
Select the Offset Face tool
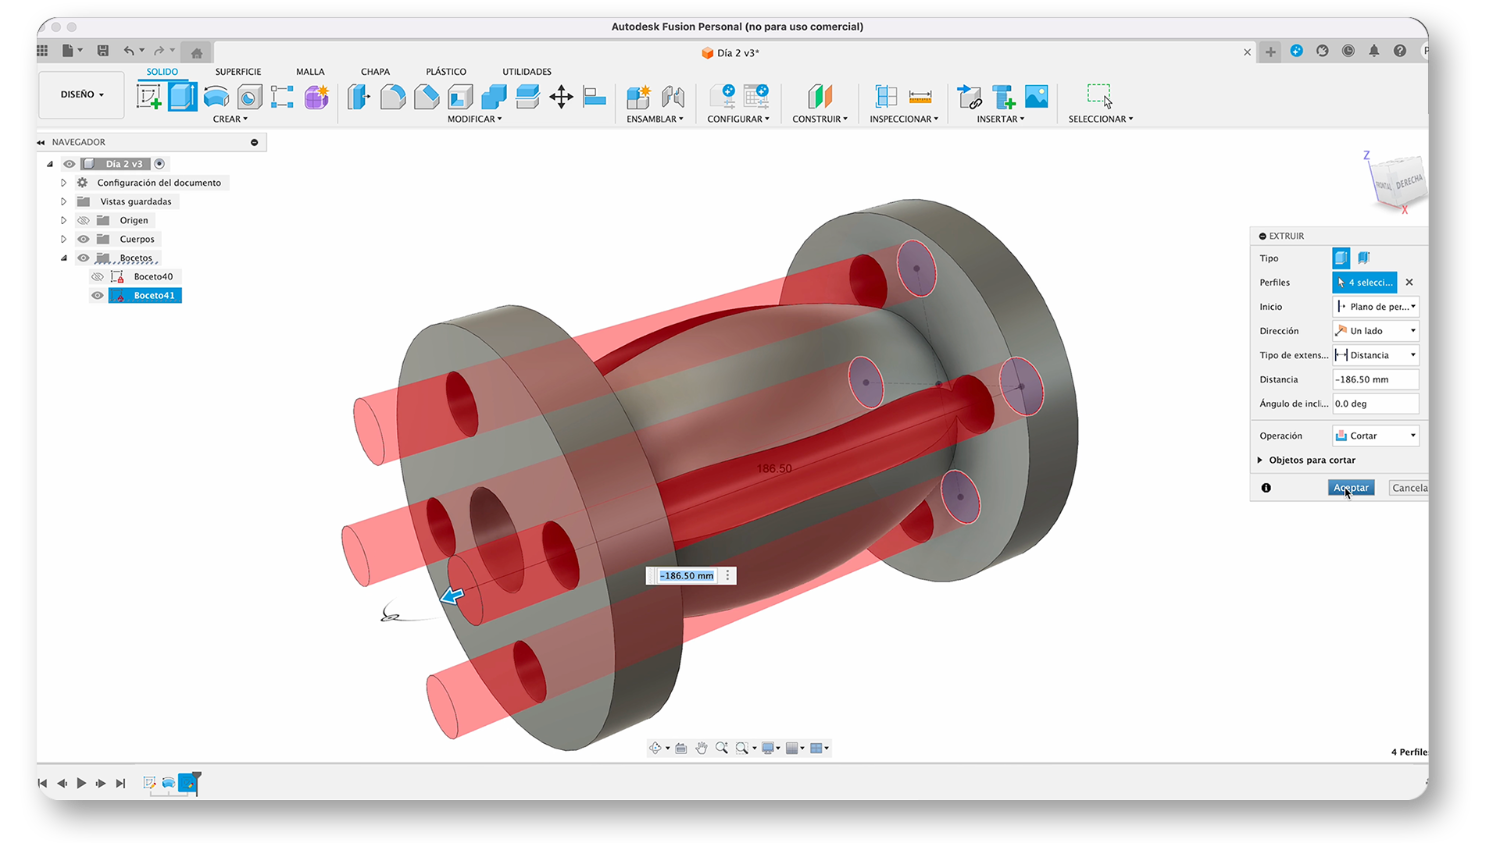(x=527, y=96)
